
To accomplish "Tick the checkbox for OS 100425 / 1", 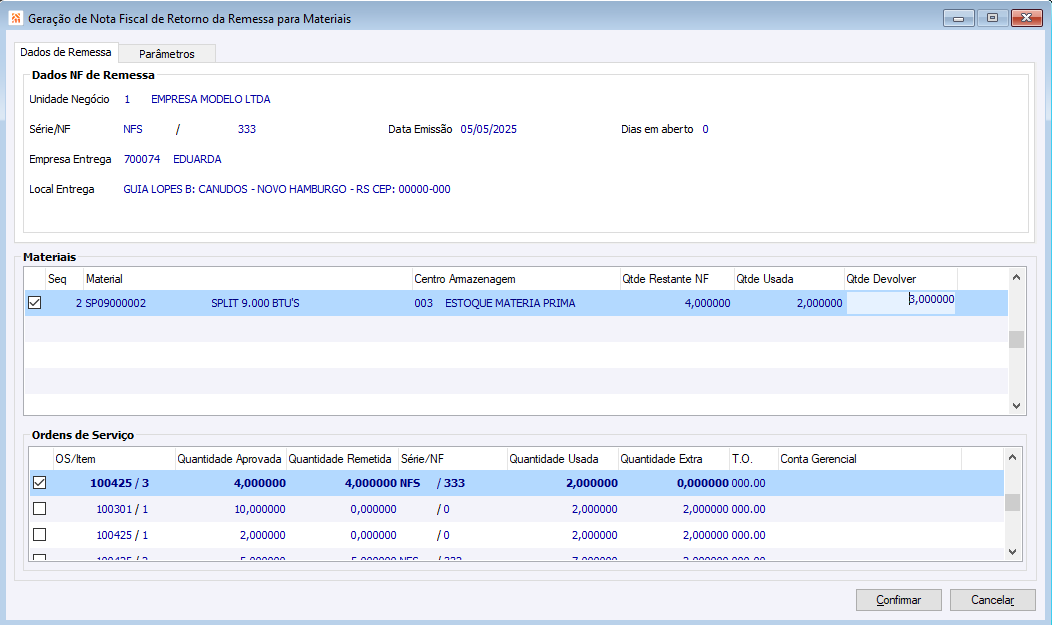I will [39, 535].
